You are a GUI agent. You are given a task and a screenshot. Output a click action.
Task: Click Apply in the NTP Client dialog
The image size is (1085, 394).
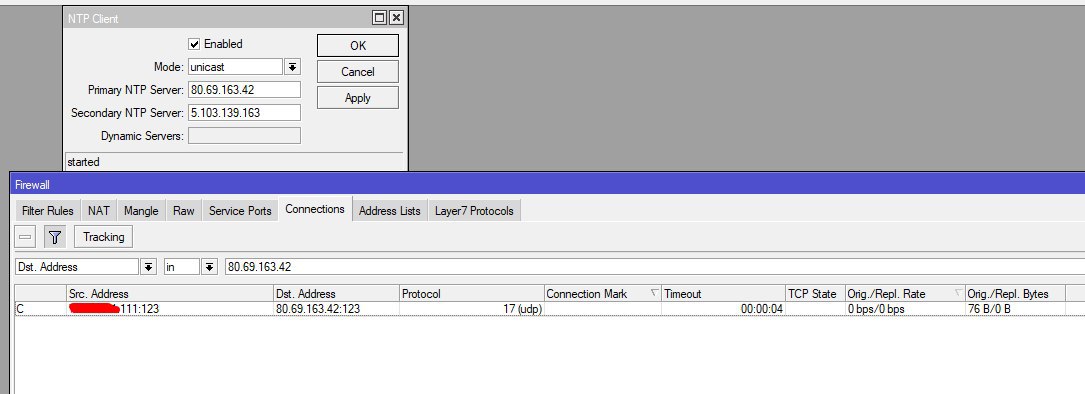(x=358, y=98)
